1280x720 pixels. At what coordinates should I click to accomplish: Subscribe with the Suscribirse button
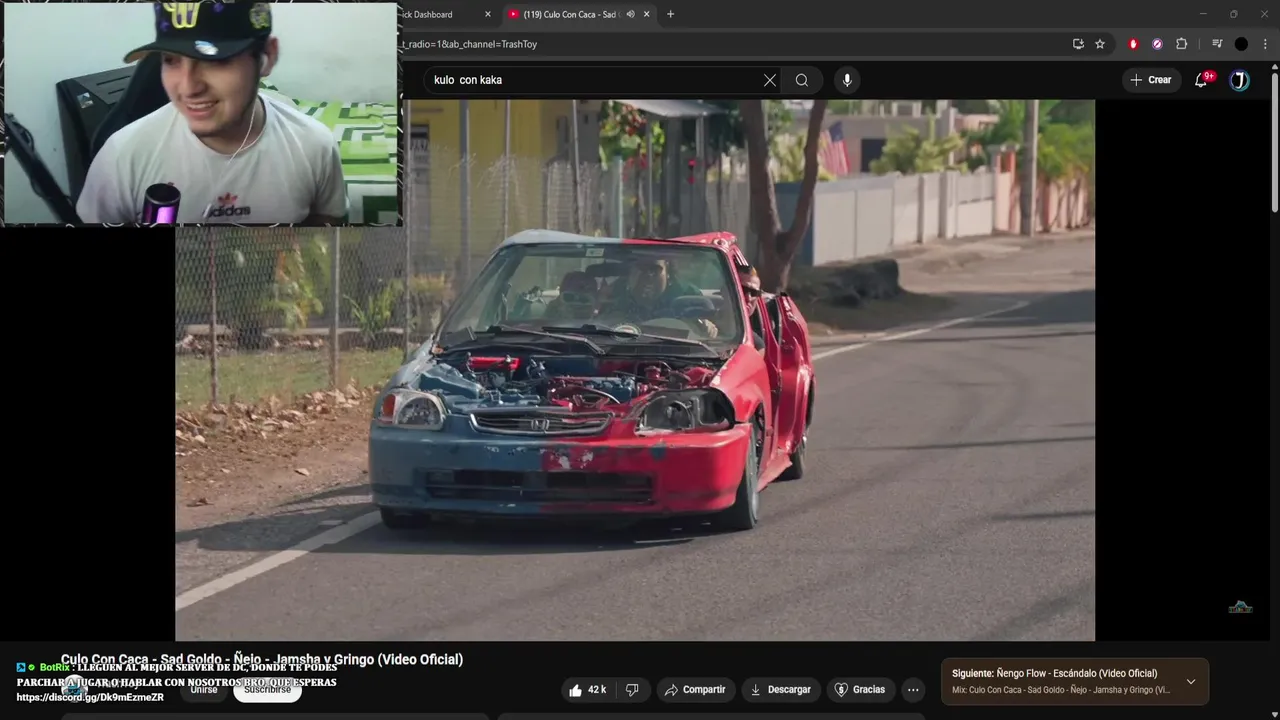click(x=267, y=690)
